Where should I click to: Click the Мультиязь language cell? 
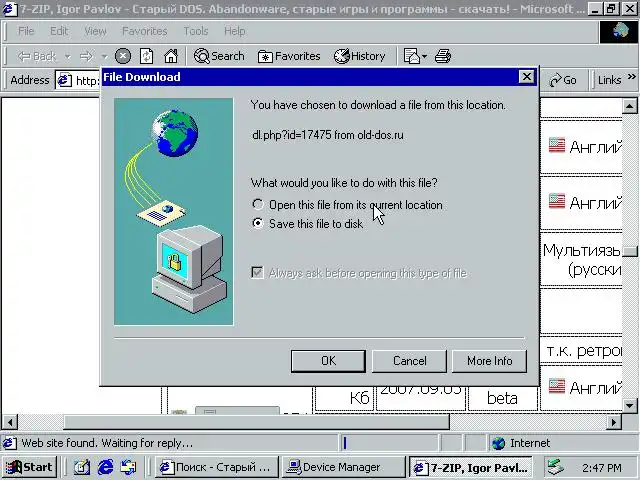point(582,259)
